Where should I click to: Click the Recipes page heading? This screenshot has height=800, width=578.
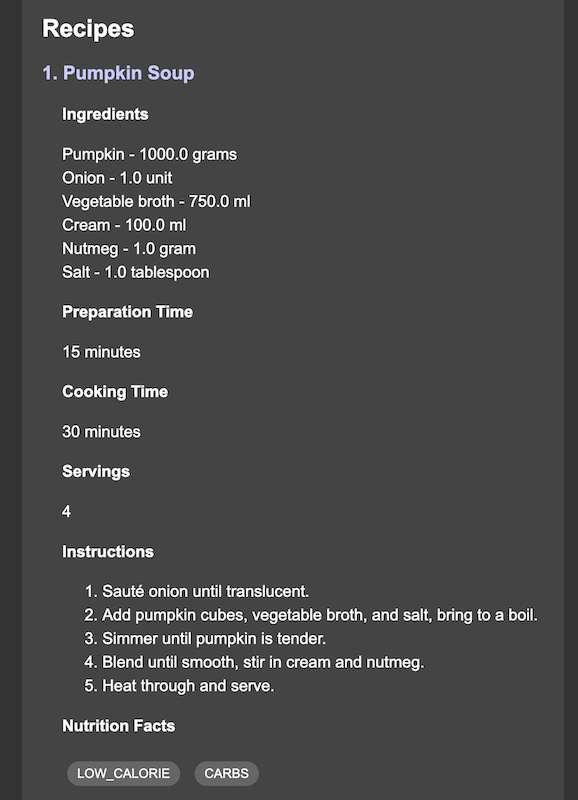pos(88,29)
